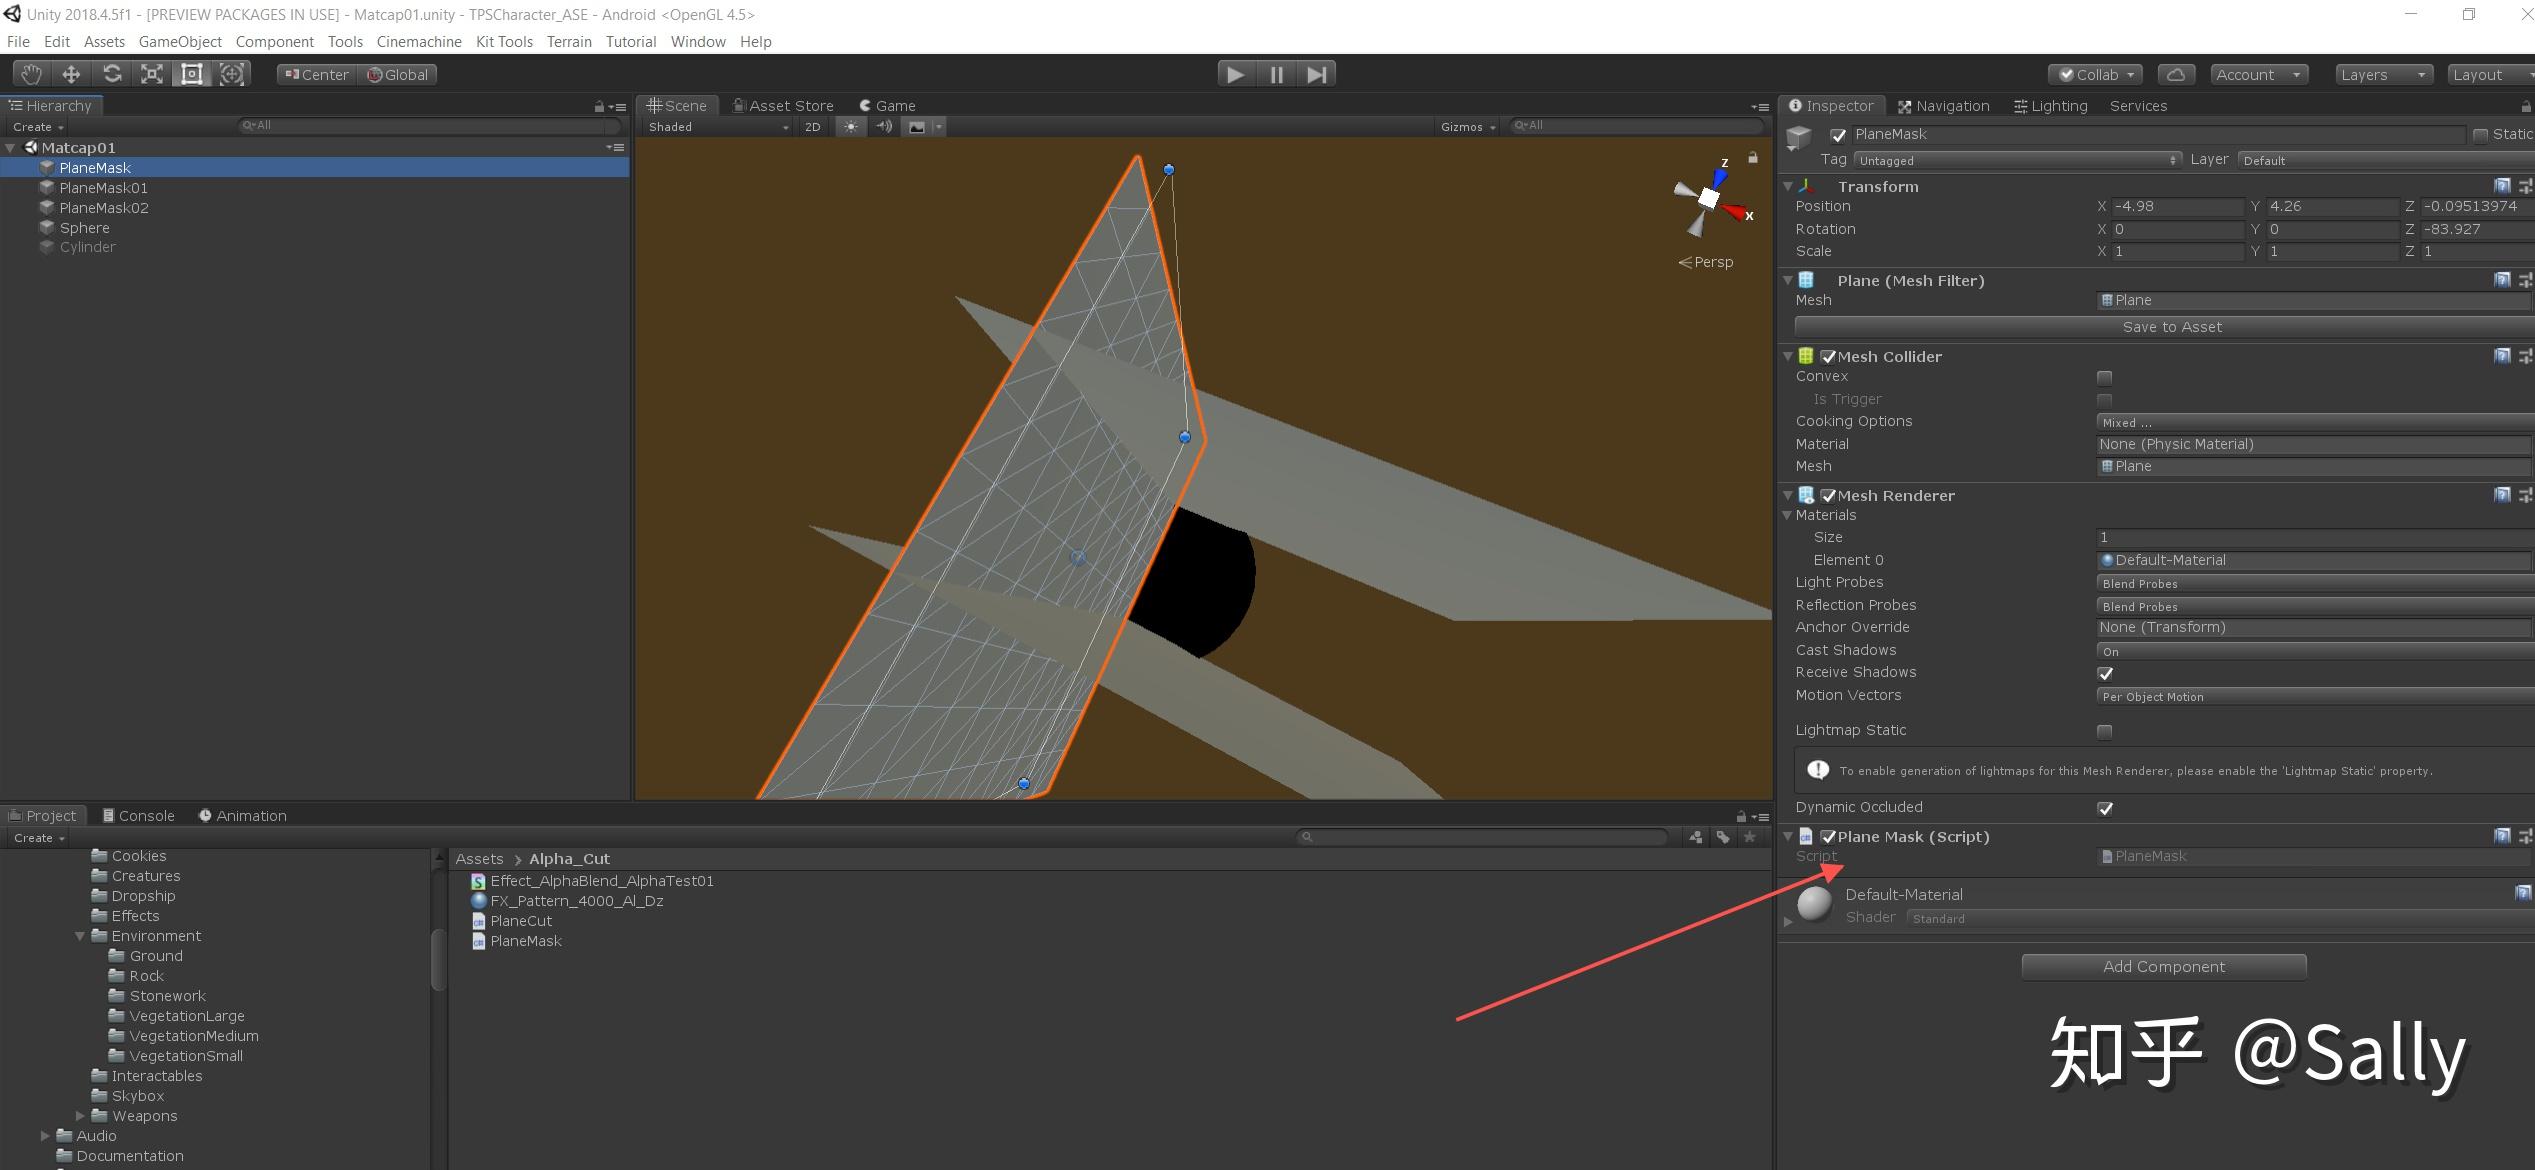Click the Pause button
This screenshot has height=1170, width=2535.
tap(1276, 74)
